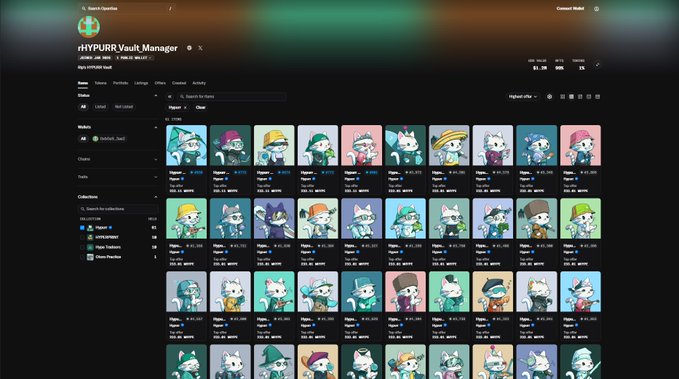Click the Search for items field
The width and height of the screenshot is (679, 379).
[x=232, y=97]
